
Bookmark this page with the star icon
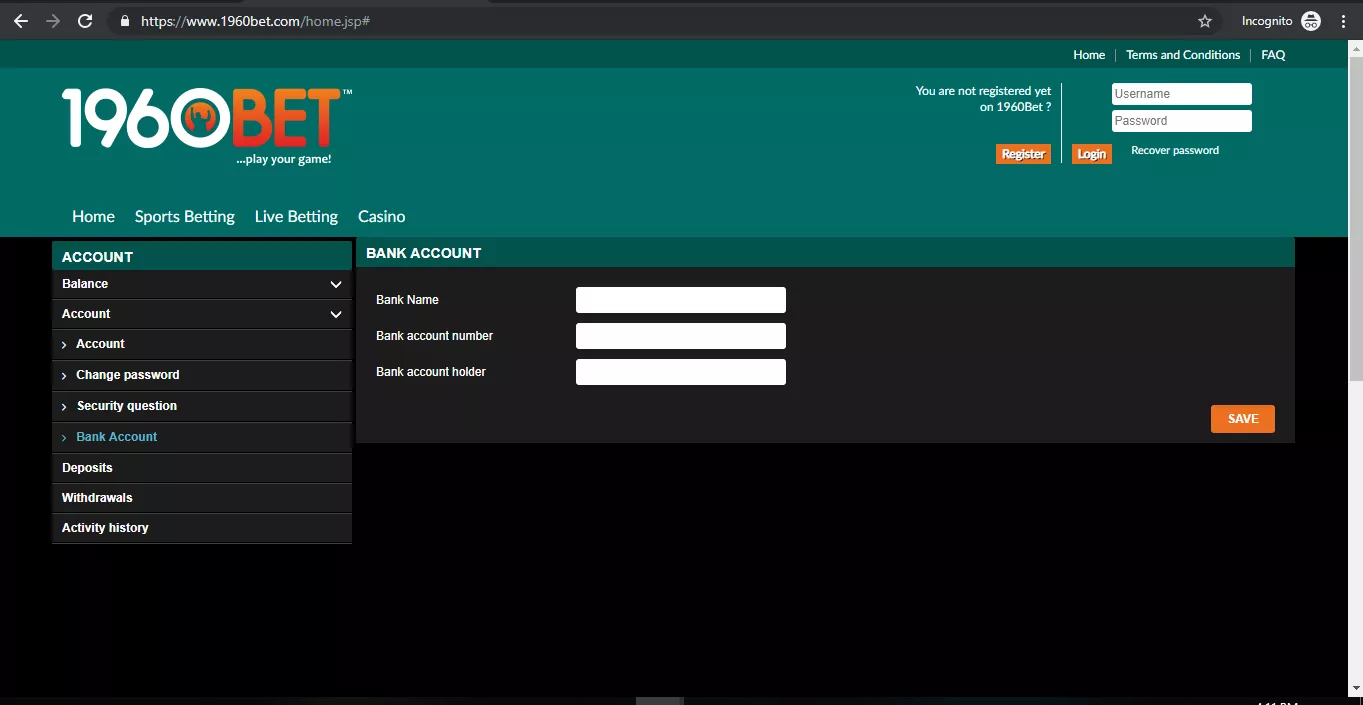(x=1205, y=21)
